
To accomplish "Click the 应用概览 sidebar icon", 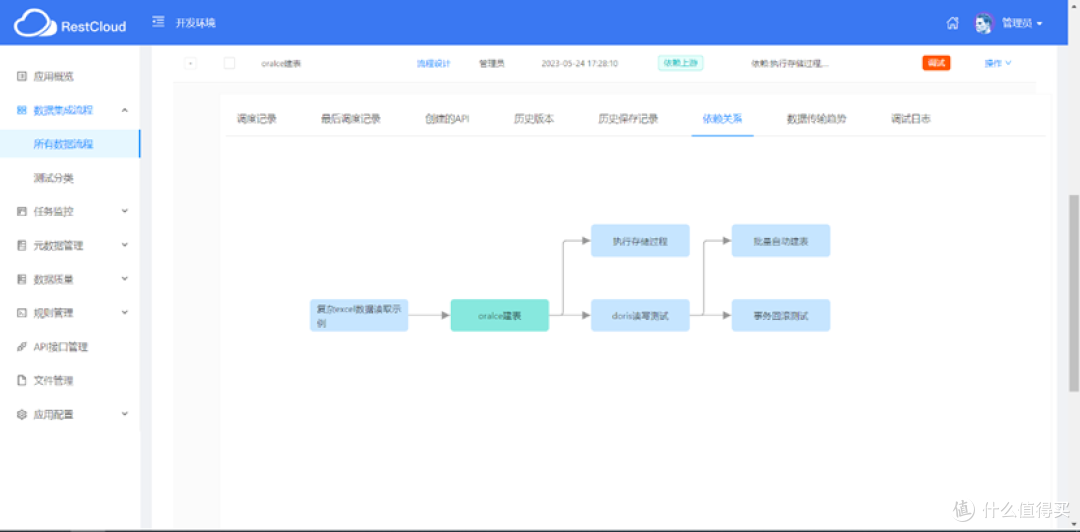I will tap(21, 76).
